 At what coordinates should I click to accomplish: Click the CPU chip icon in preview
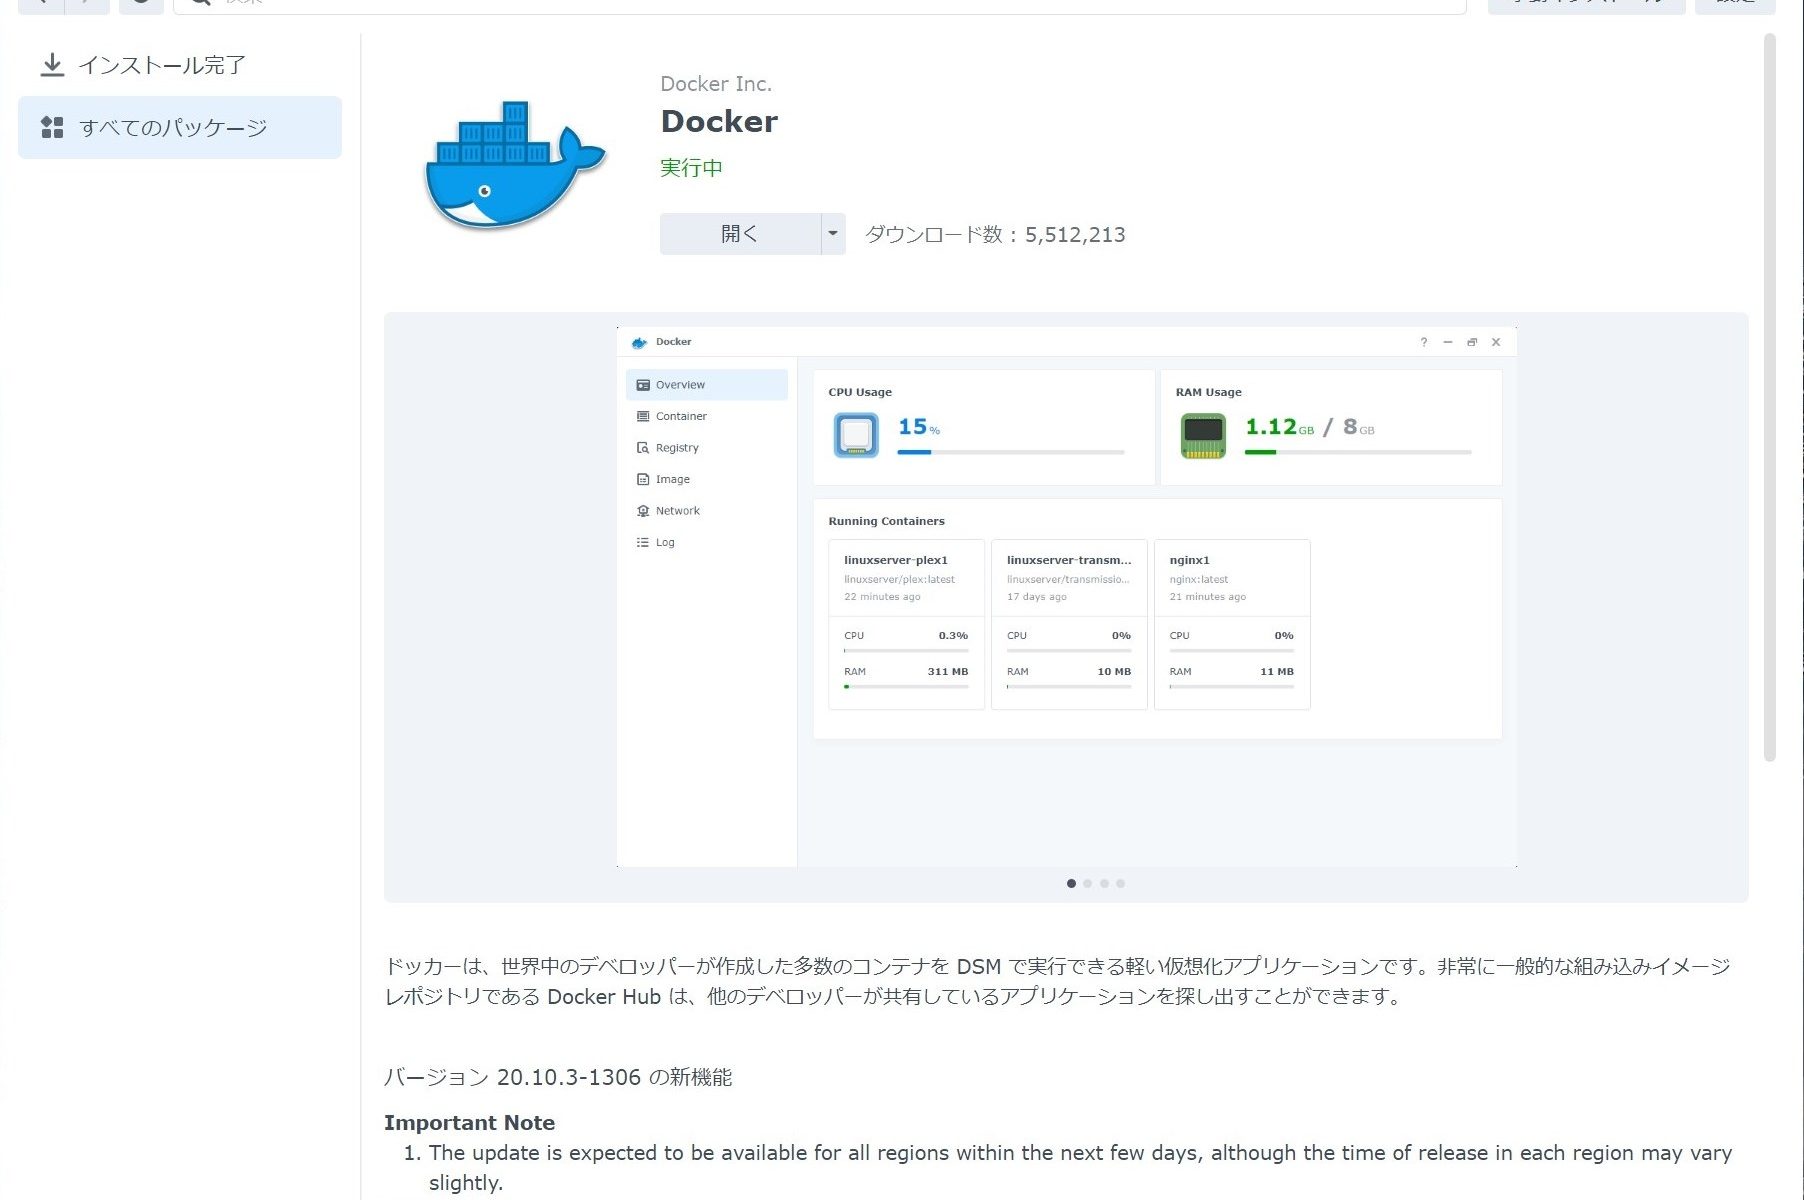(x=856, y=435)
